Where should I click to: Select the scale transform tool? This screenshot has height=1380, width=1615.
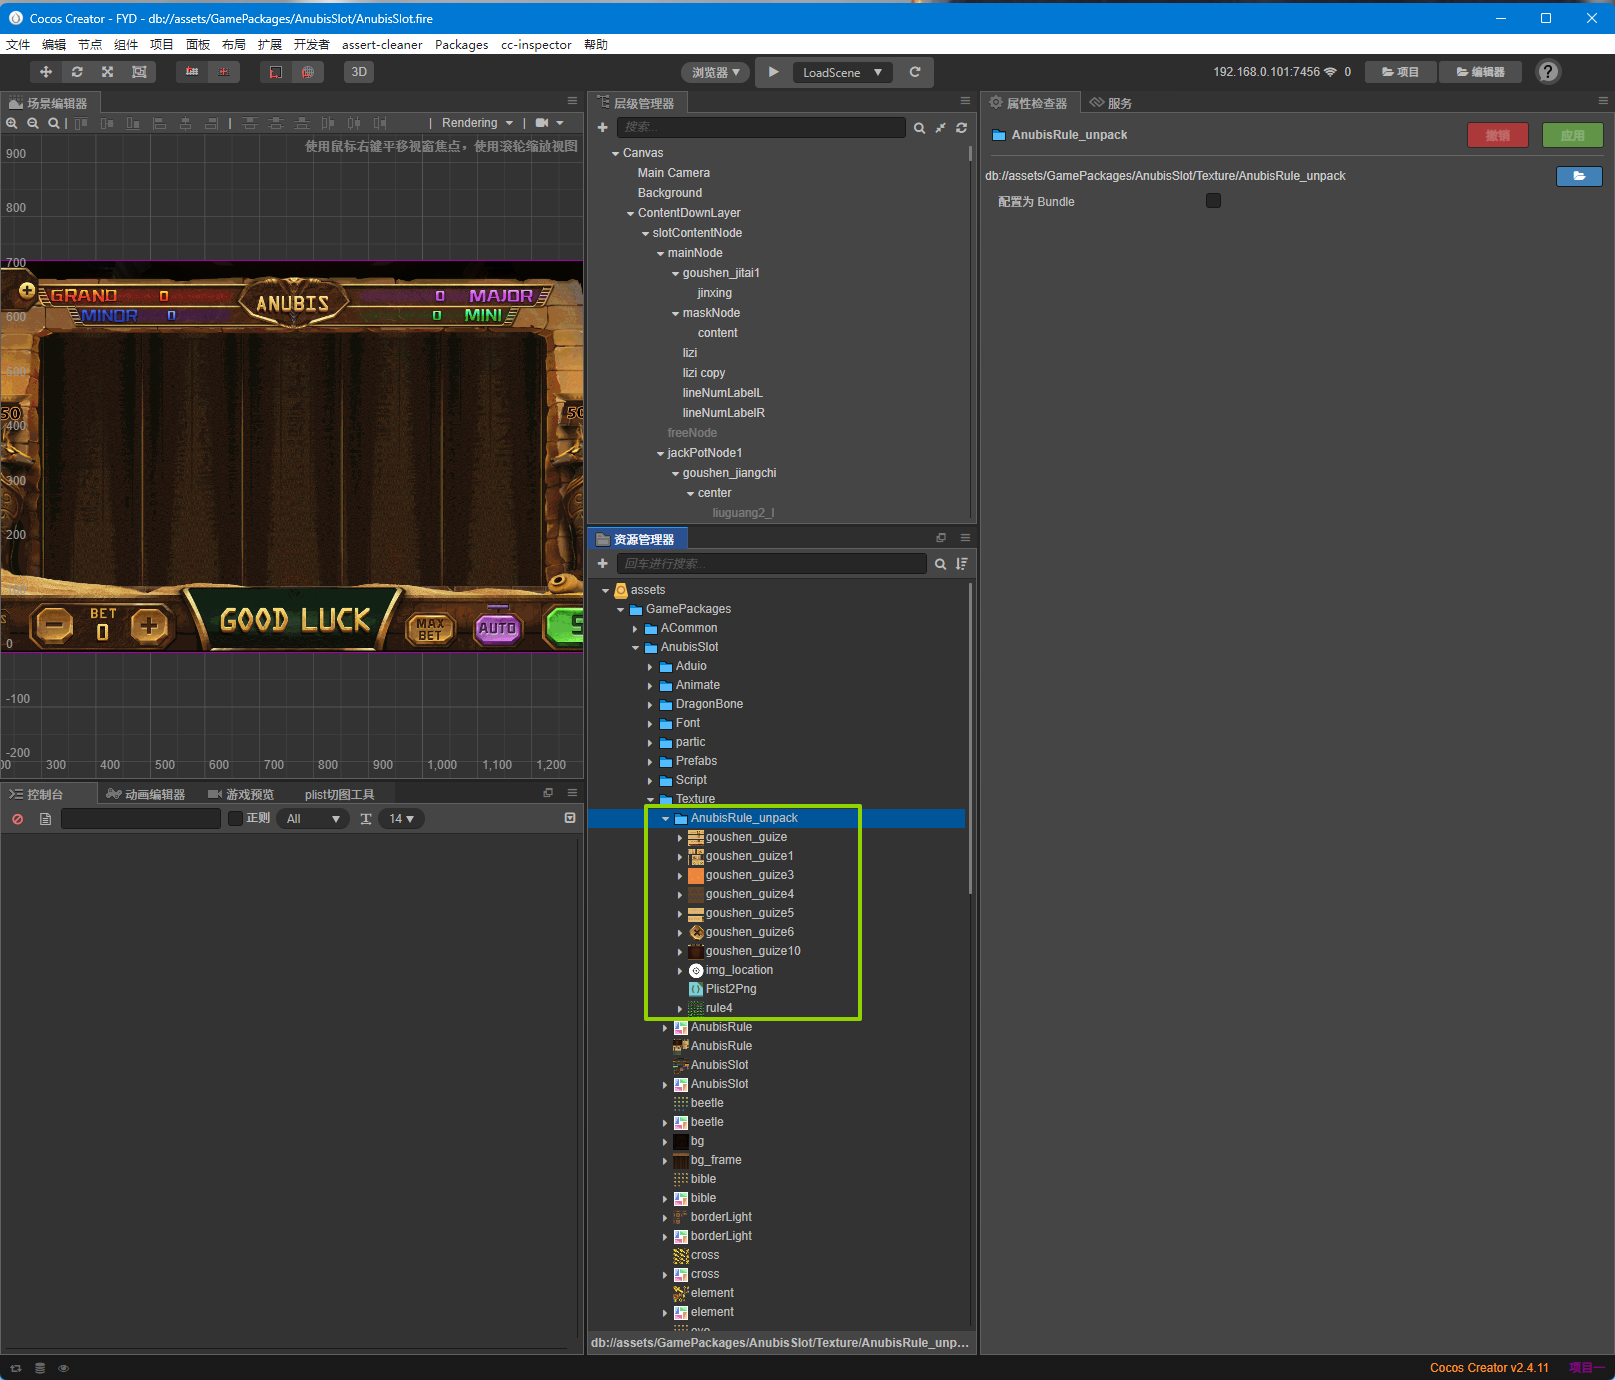coord(107,72)
